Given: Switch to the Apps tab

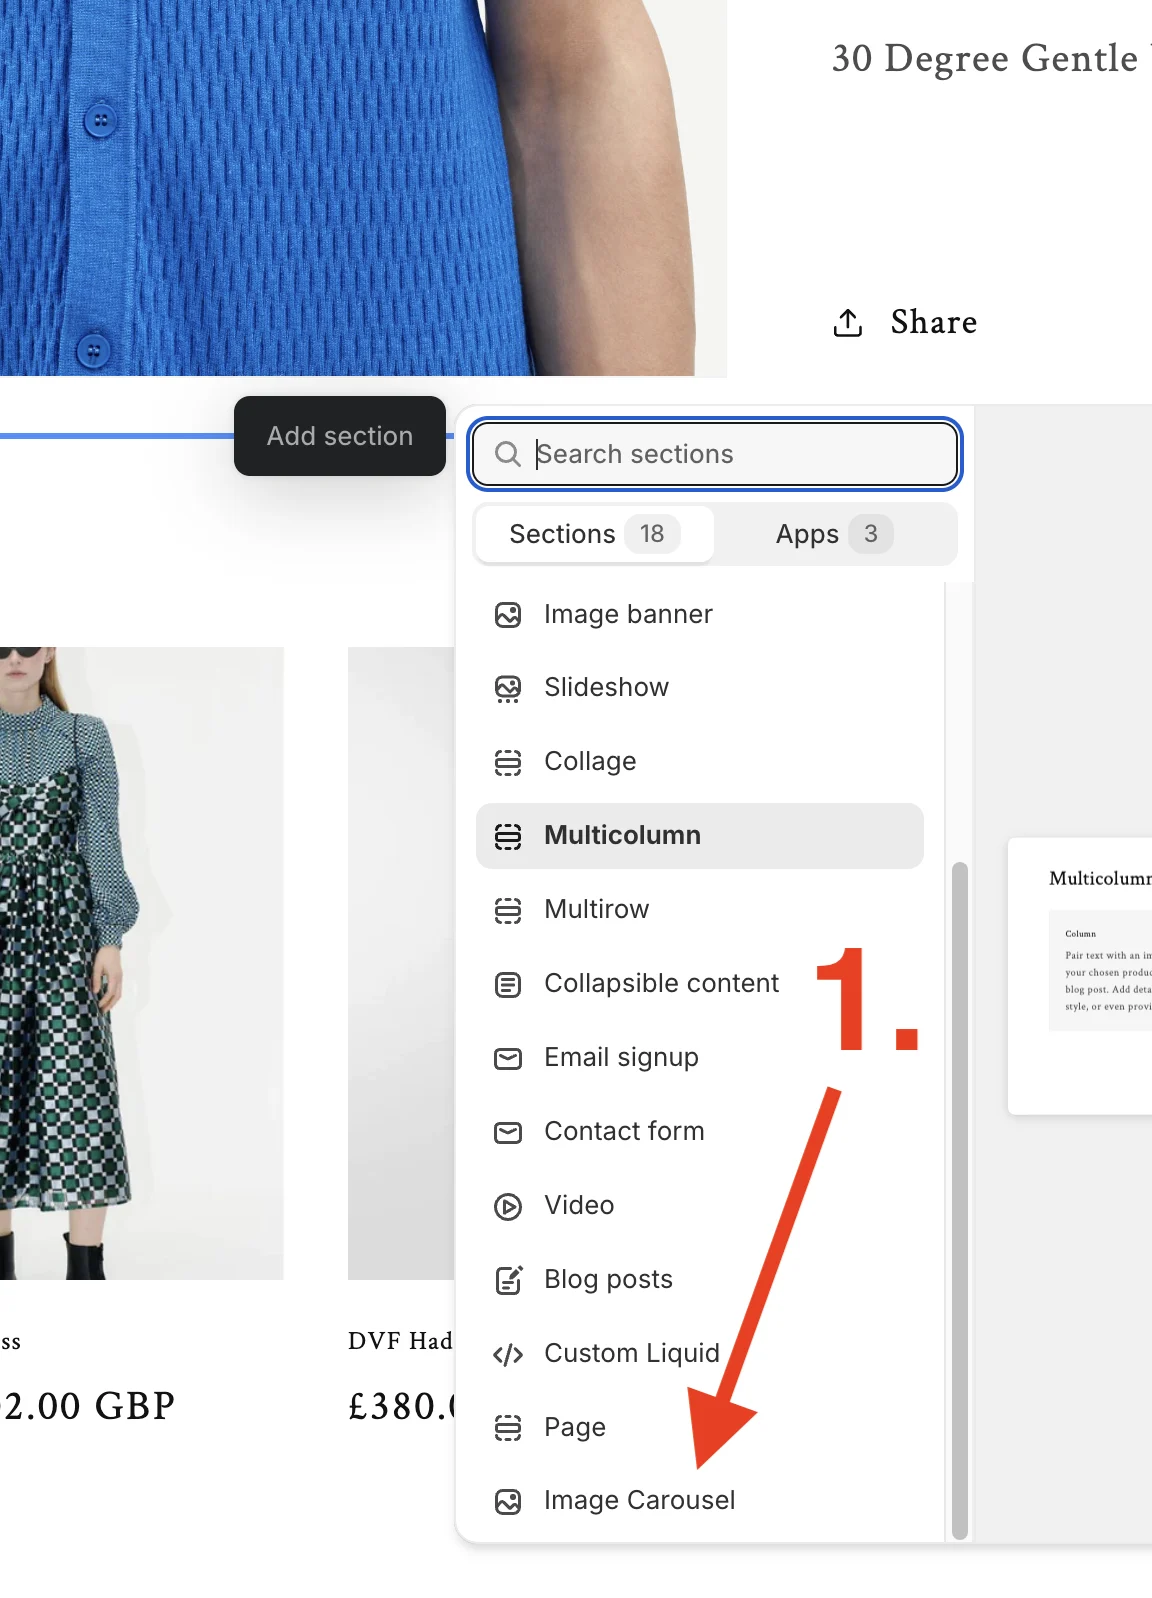Looking at the screenshot, I should coord(835,534).
